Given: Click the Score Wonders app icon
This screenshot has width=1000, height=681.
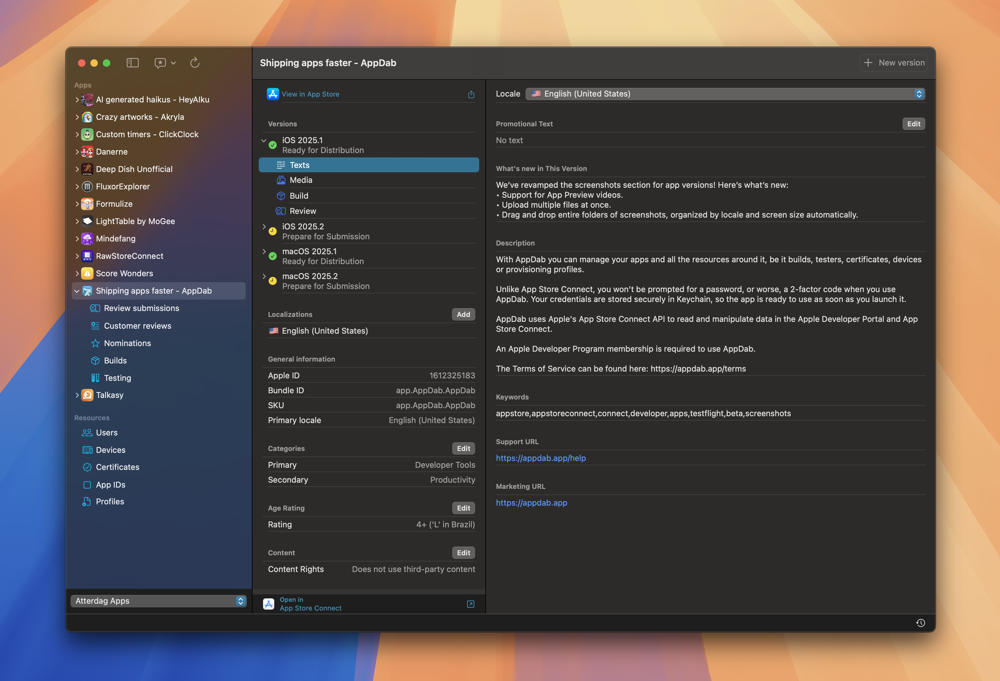Looking at the screenshot, I should pos(87,273).
